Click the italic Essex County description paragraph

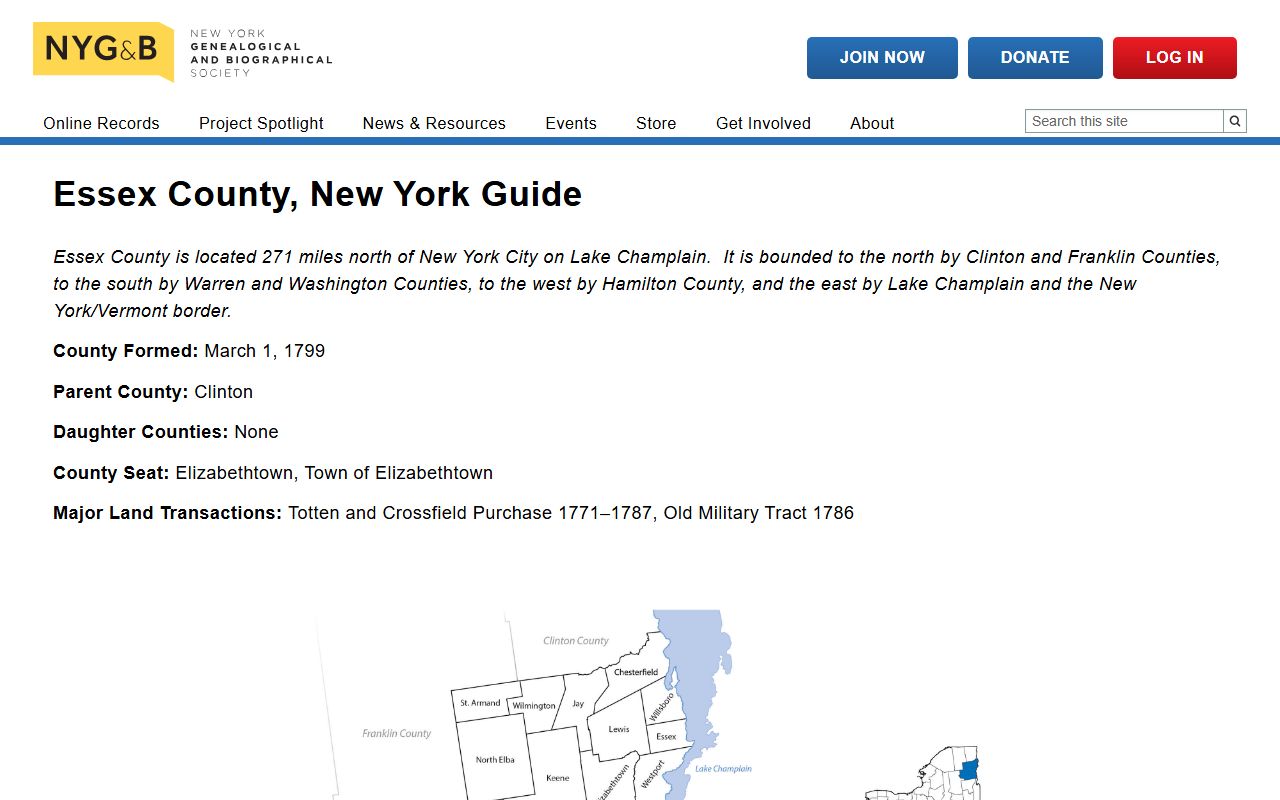[637, 284]
